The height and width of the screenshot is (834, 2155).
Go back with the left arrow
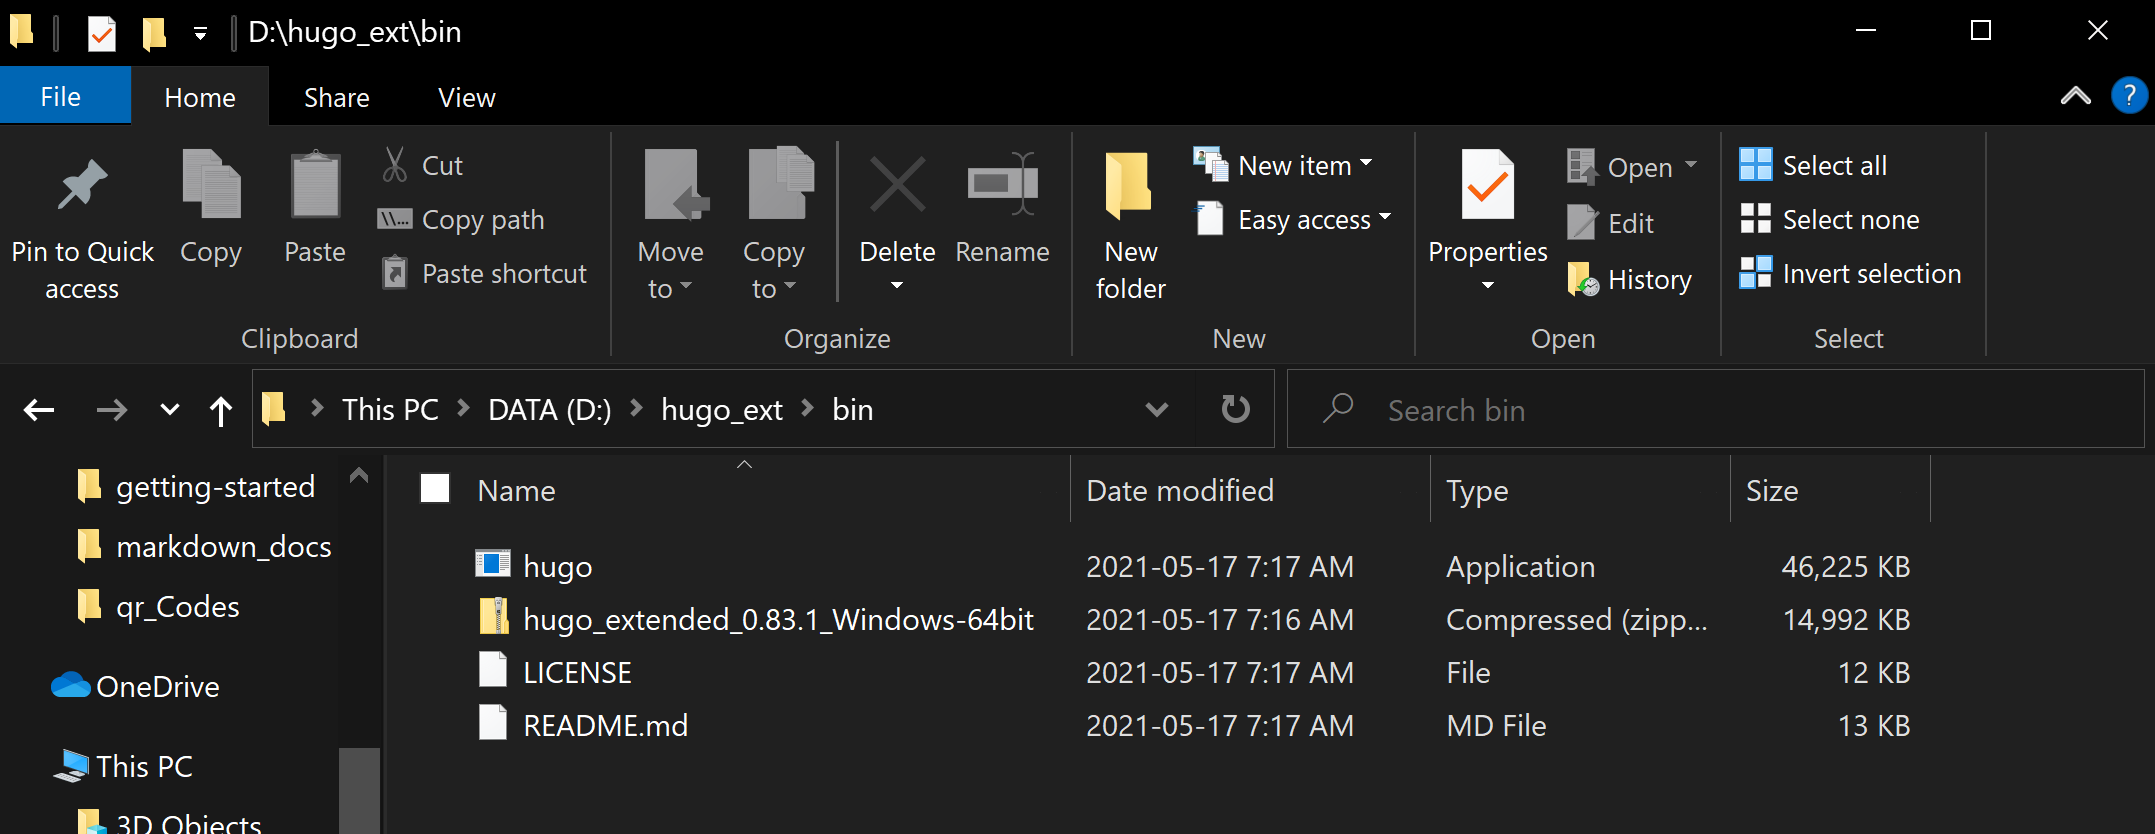(39, 410)
